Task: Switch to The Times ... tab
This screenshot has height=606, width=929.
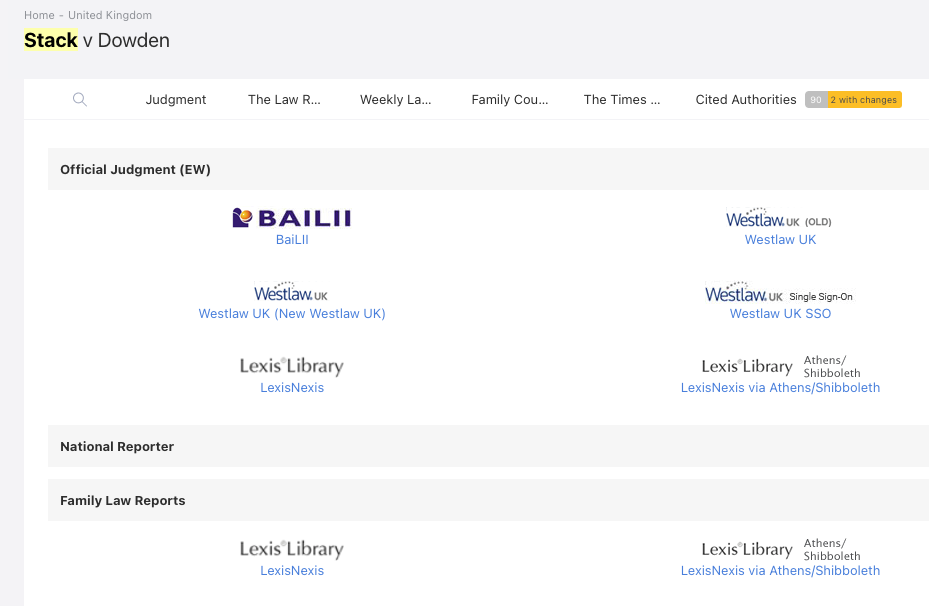Action: tap(622, 100)
